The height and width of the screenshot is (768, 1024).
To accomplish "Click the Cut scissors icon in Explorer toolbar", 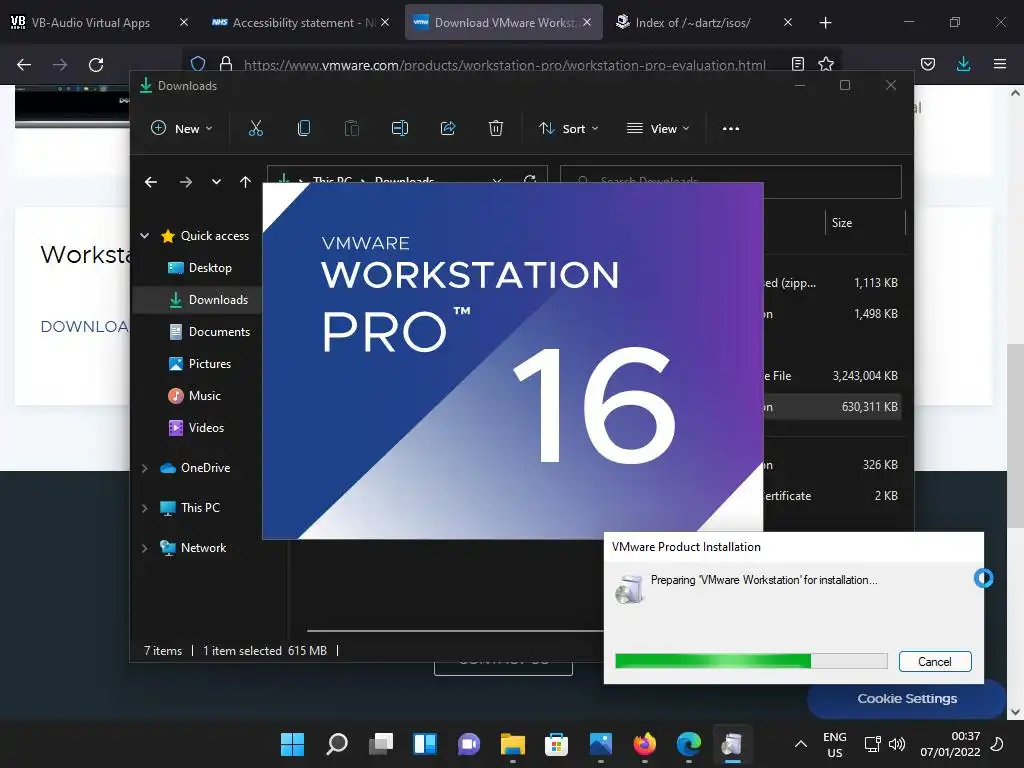I will point(255,129).
